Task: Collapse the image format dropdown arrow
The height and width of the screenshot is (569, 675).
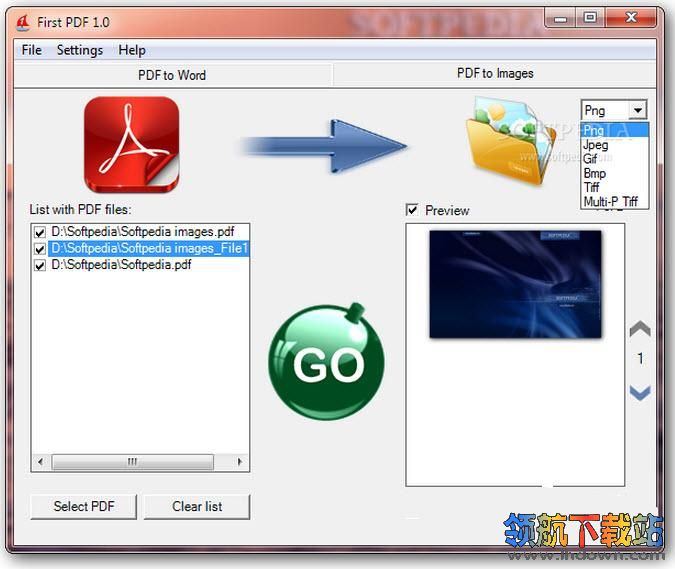Action: click(x=638, y=110)
